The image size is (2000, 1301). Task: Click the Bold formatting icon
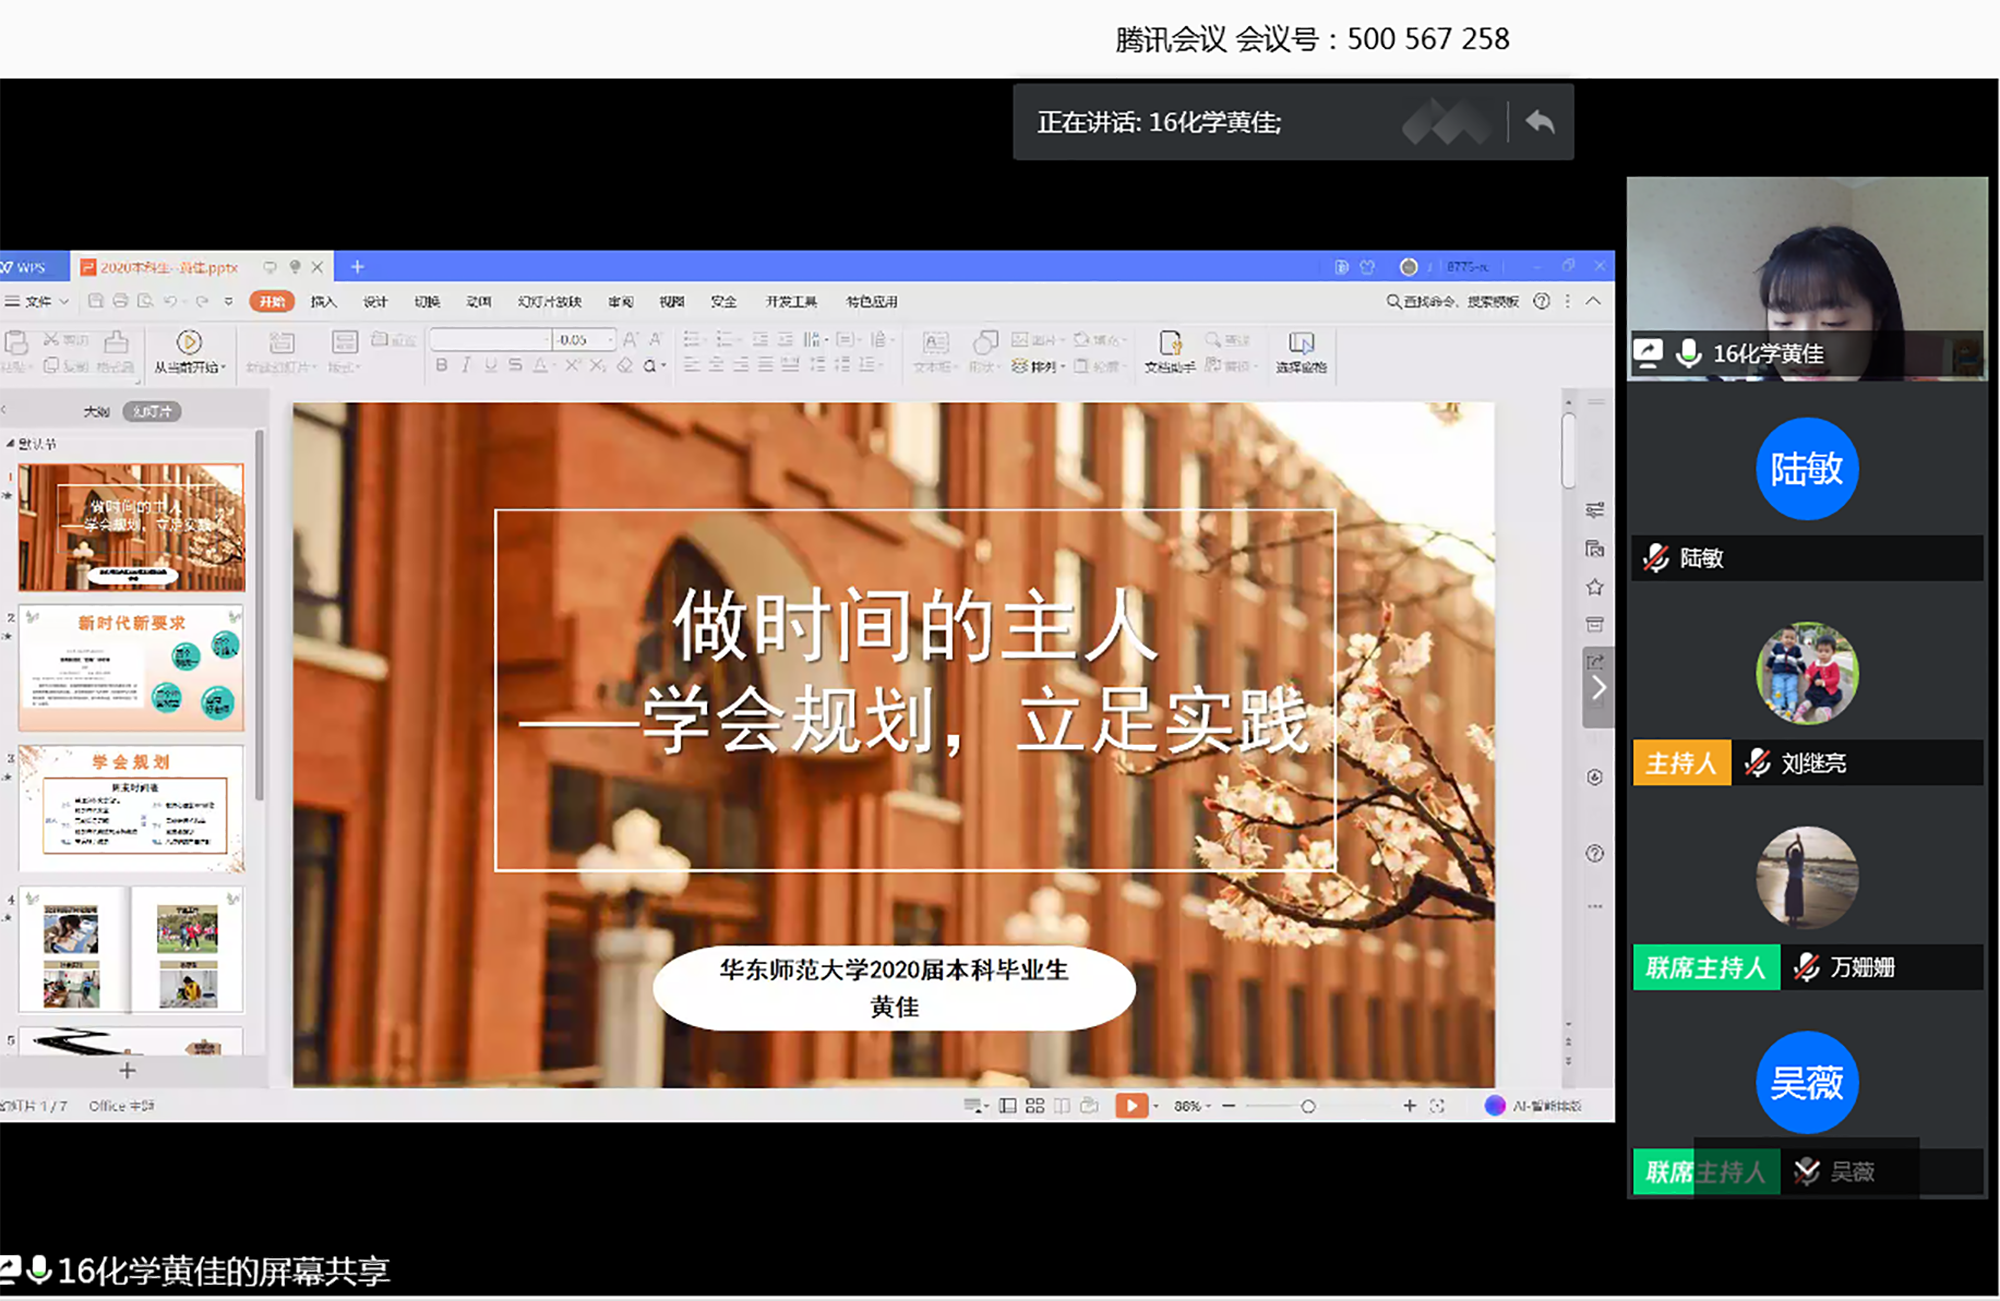pyautogui.click(x=442, y=366)
